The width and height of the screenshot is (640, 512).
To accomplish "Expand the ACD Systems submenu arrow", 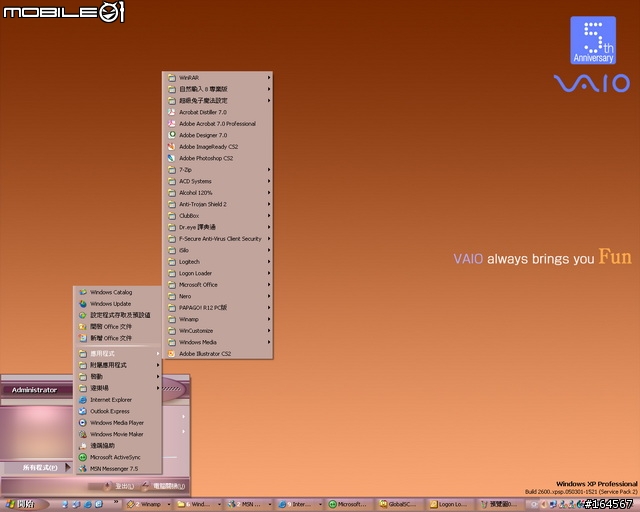I will pos(269,181).
